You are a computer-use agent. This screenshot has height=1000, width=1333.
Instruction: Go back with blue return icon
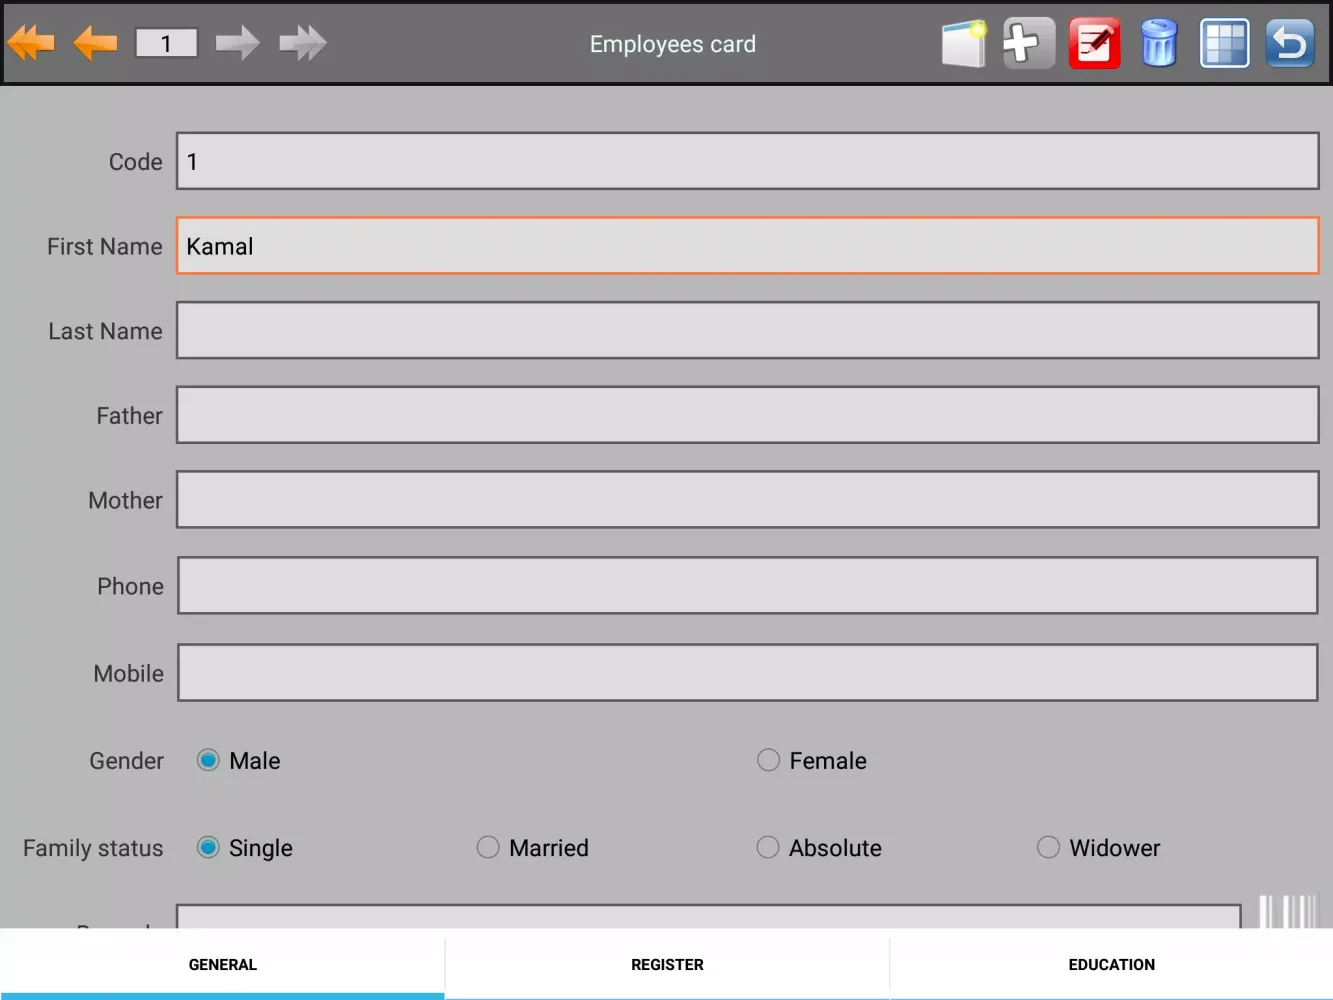click(1290, 43)
